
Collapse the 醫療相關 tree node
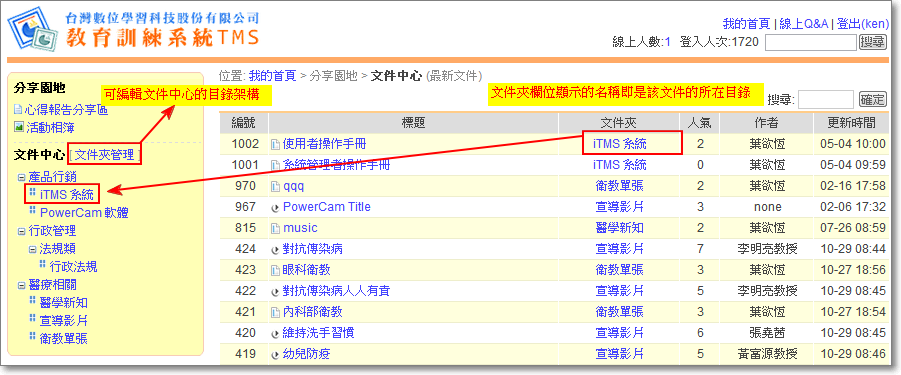click(x=21, y=285)
